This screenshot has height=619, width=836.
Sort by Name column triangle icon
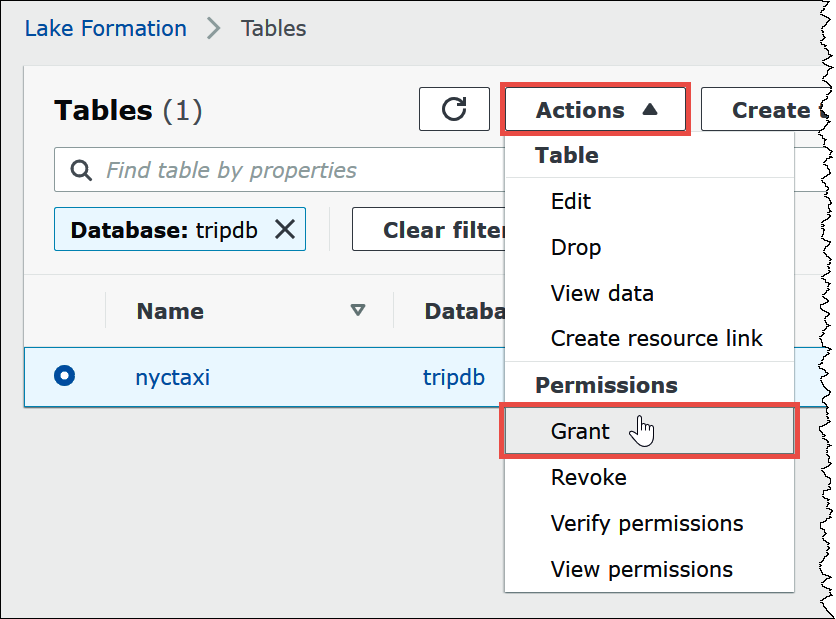point(358,311)
